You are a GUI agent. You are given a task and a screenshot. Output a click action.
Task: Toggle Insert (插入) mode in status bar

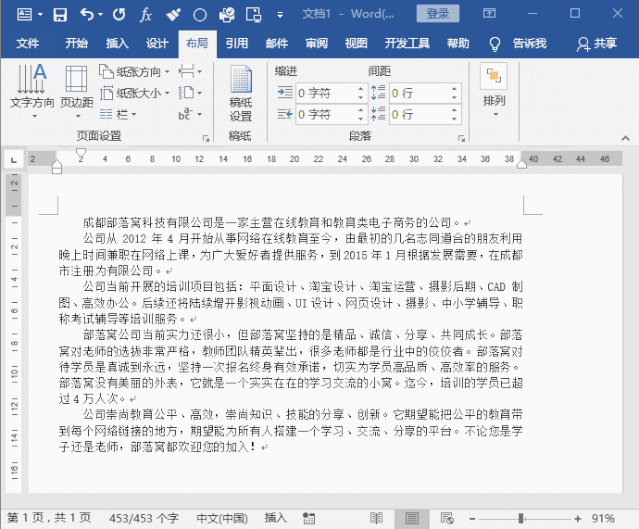275,518
